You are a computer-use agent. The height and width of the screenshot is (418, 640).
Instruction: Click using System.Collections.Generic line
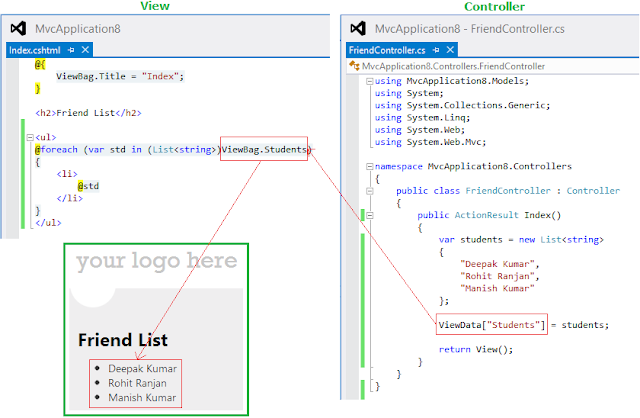[x=462, y=106]
